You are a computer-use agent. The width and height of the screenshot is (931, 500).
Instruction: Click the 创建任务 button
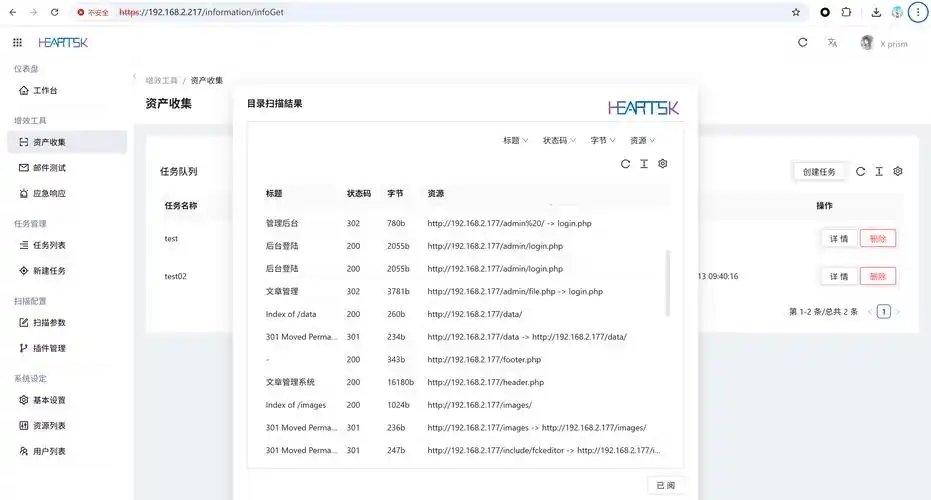[819, 172]
